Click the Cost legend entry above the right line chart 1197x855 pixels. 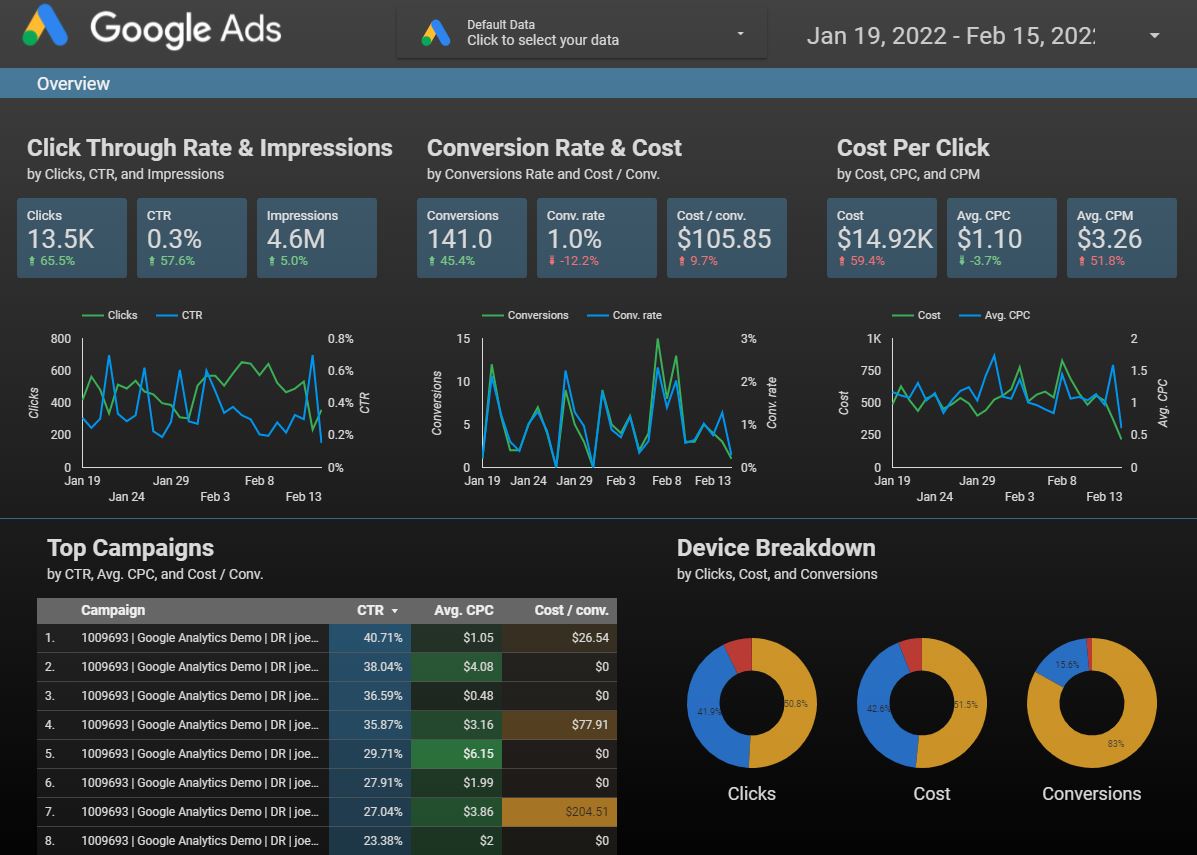point(916,315)
